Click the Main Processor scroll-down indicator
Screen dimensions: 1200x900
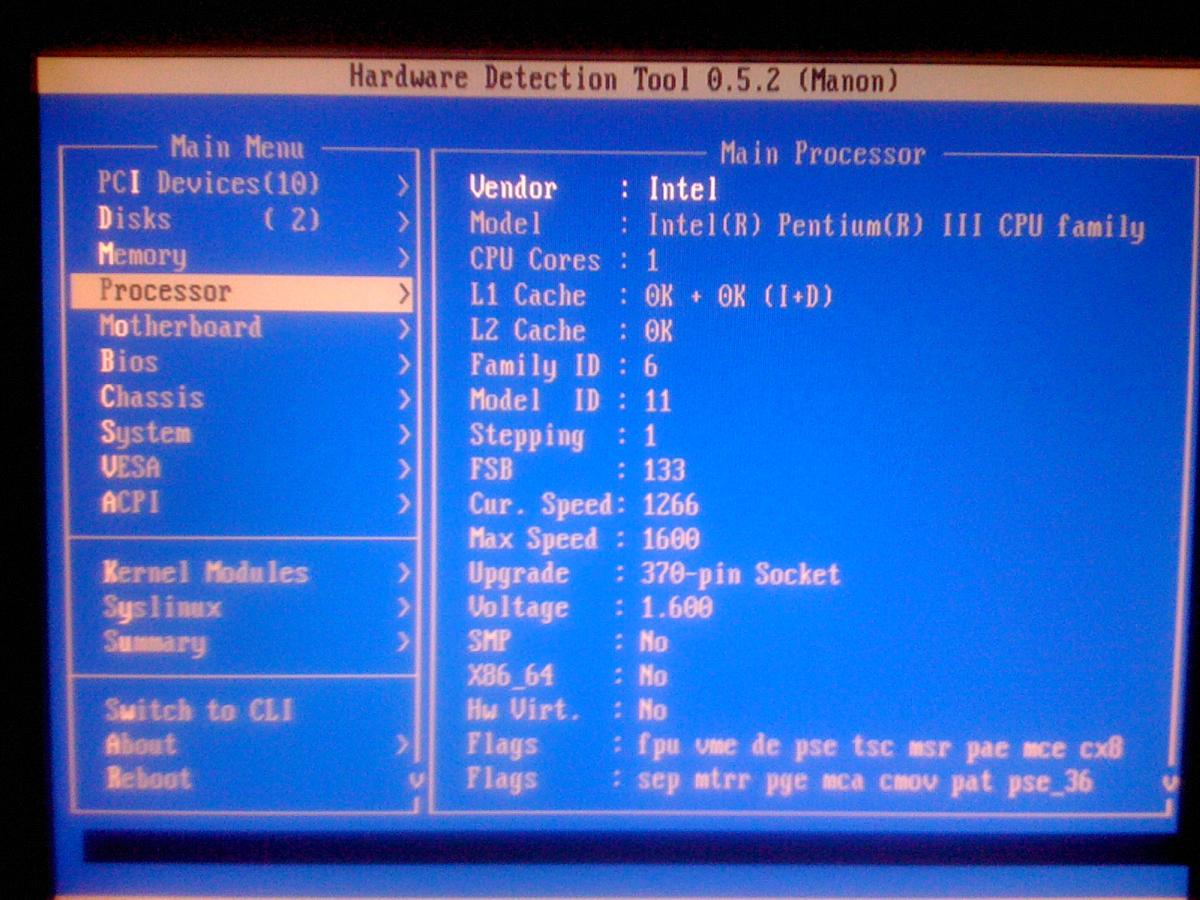click(x=1168, y=783)
